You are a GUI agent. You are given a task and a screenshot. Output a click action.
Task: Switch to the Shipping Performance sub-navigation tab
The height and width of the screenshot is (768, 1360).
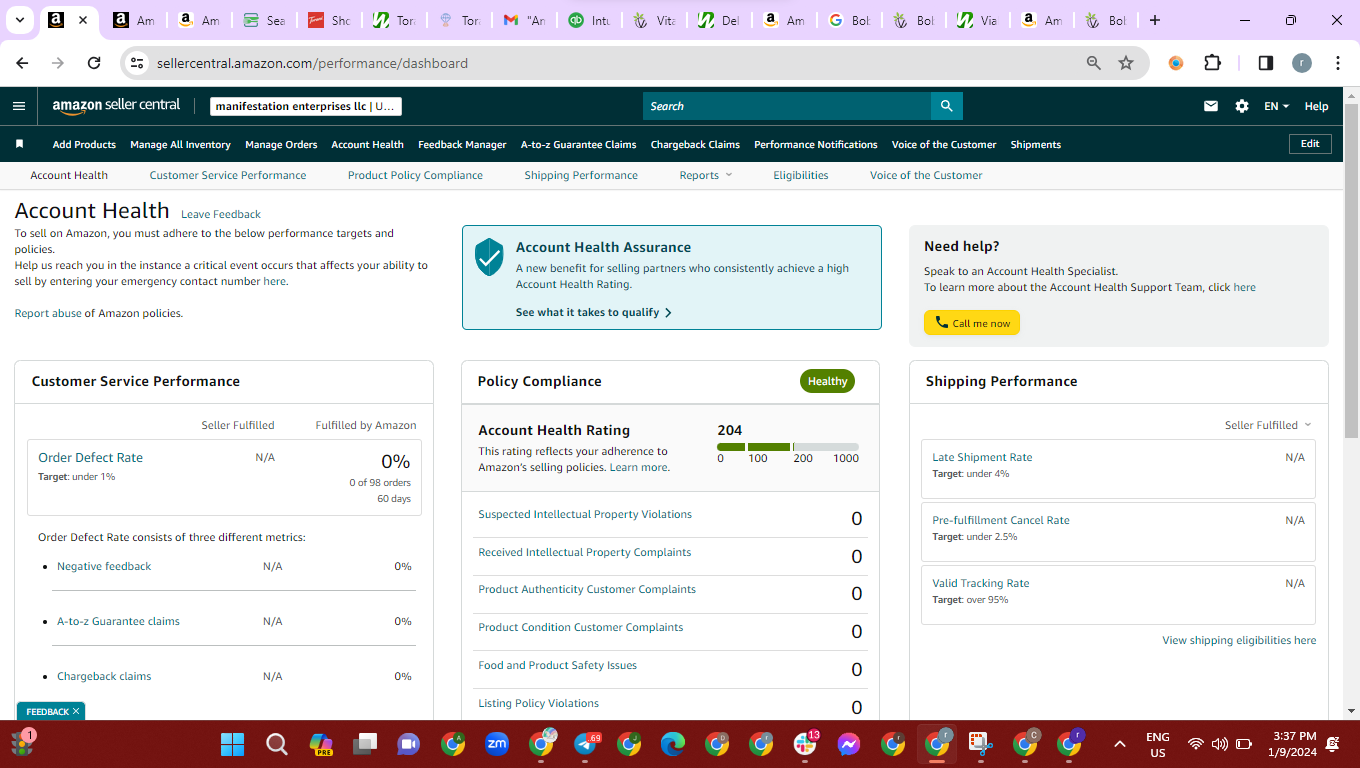[x=581, y=175]
